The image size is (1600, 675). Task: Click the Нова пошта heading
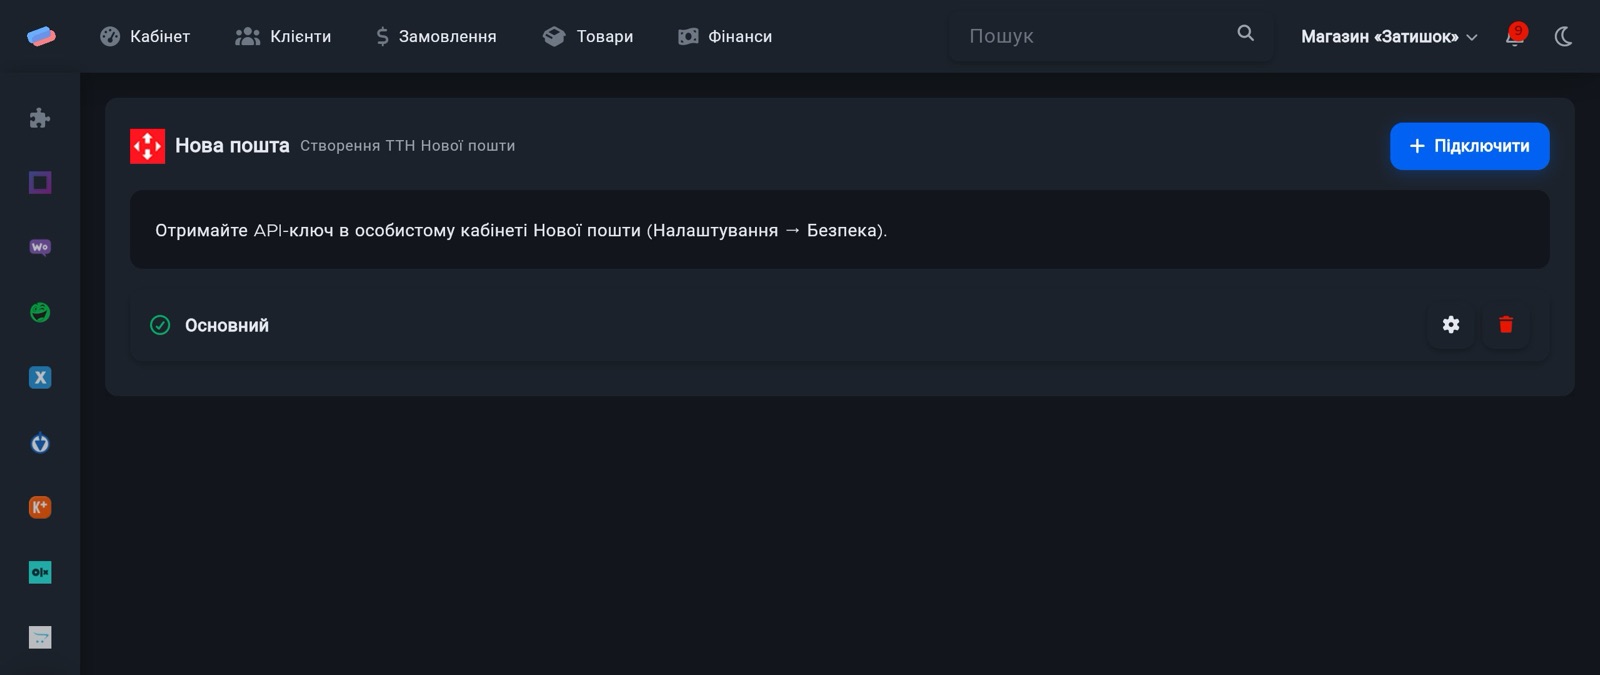(232, 146)
